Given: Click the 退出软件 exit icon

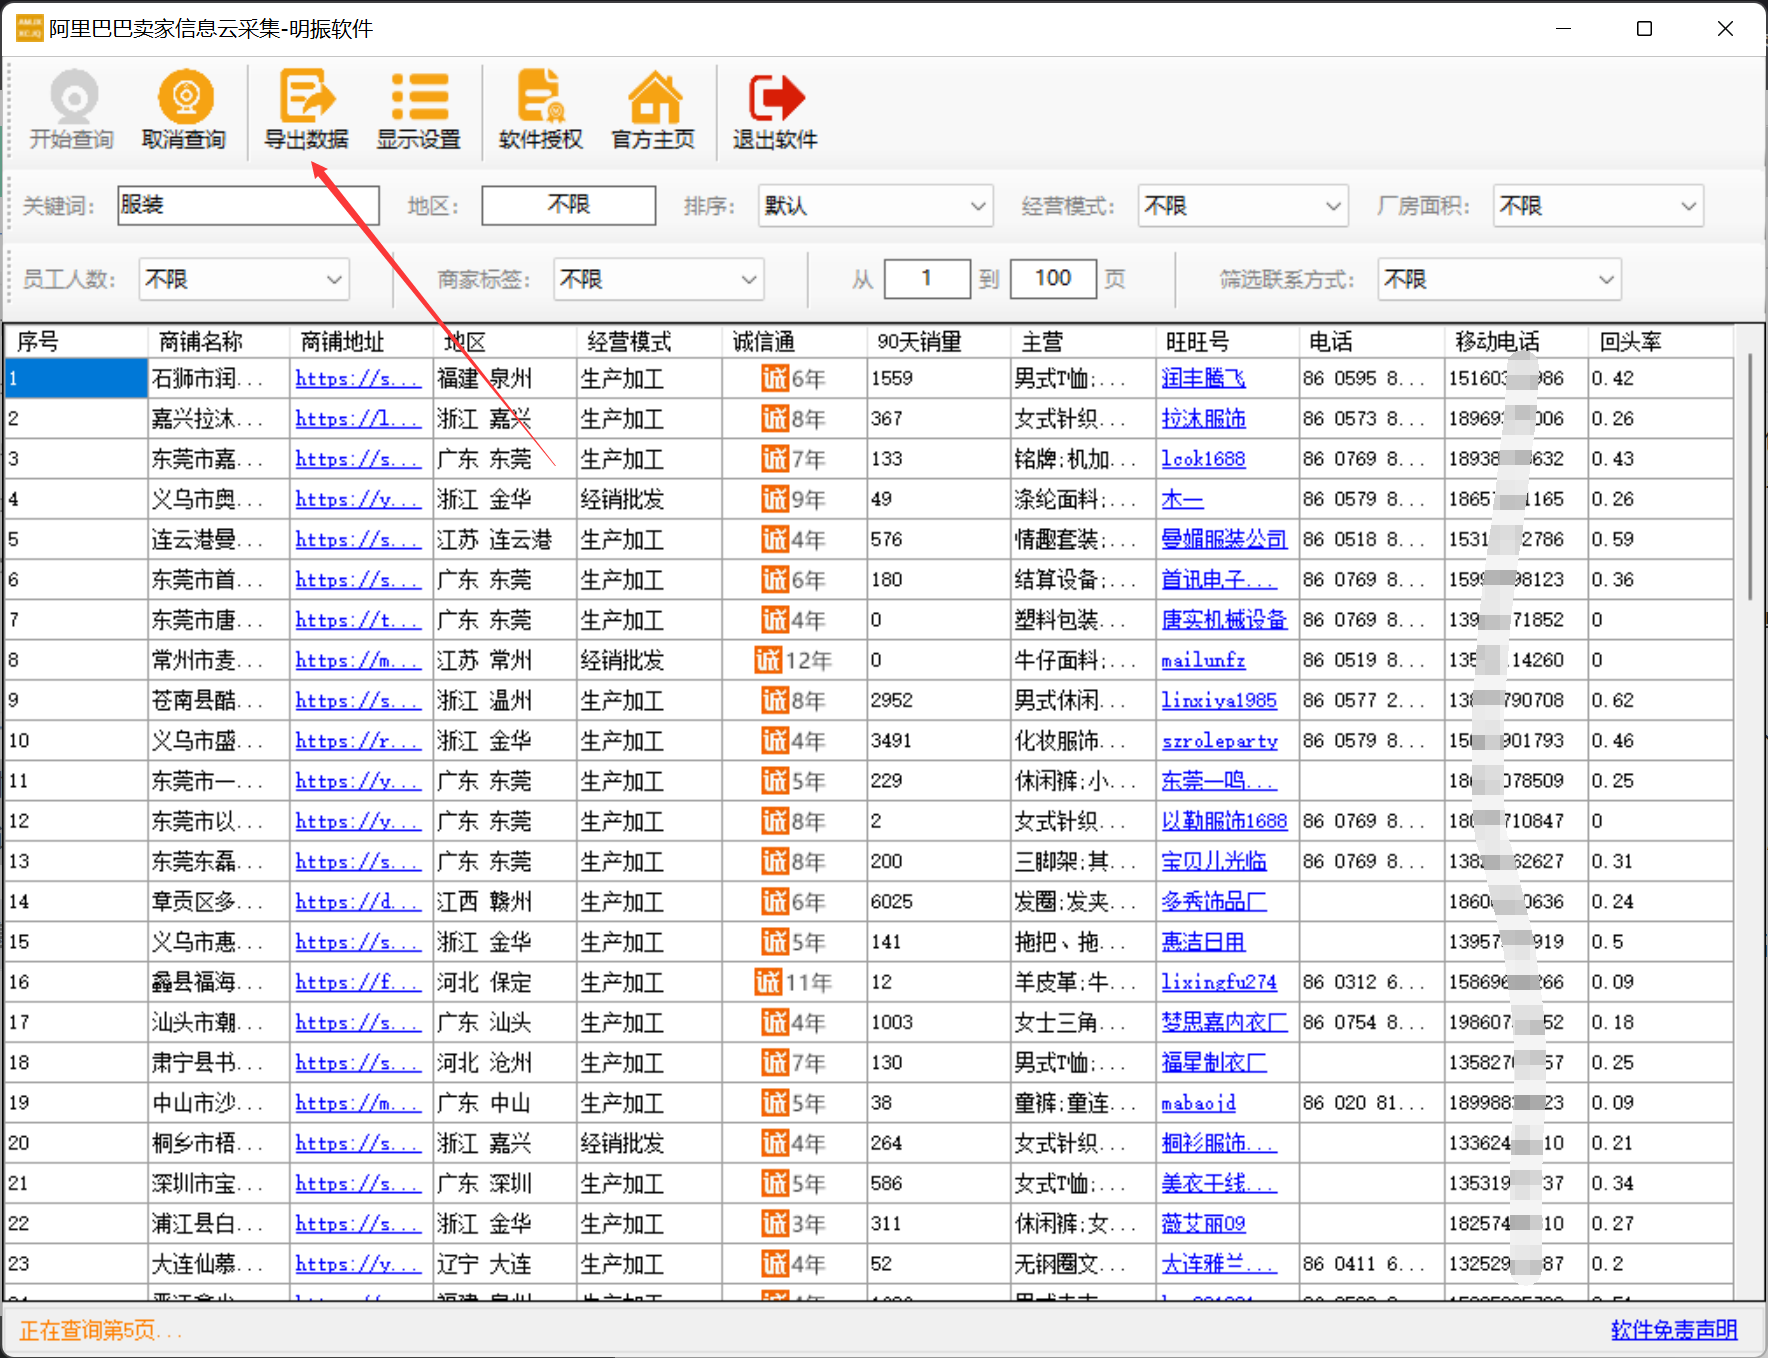Looking at the screenshot, I should [775, 110].
